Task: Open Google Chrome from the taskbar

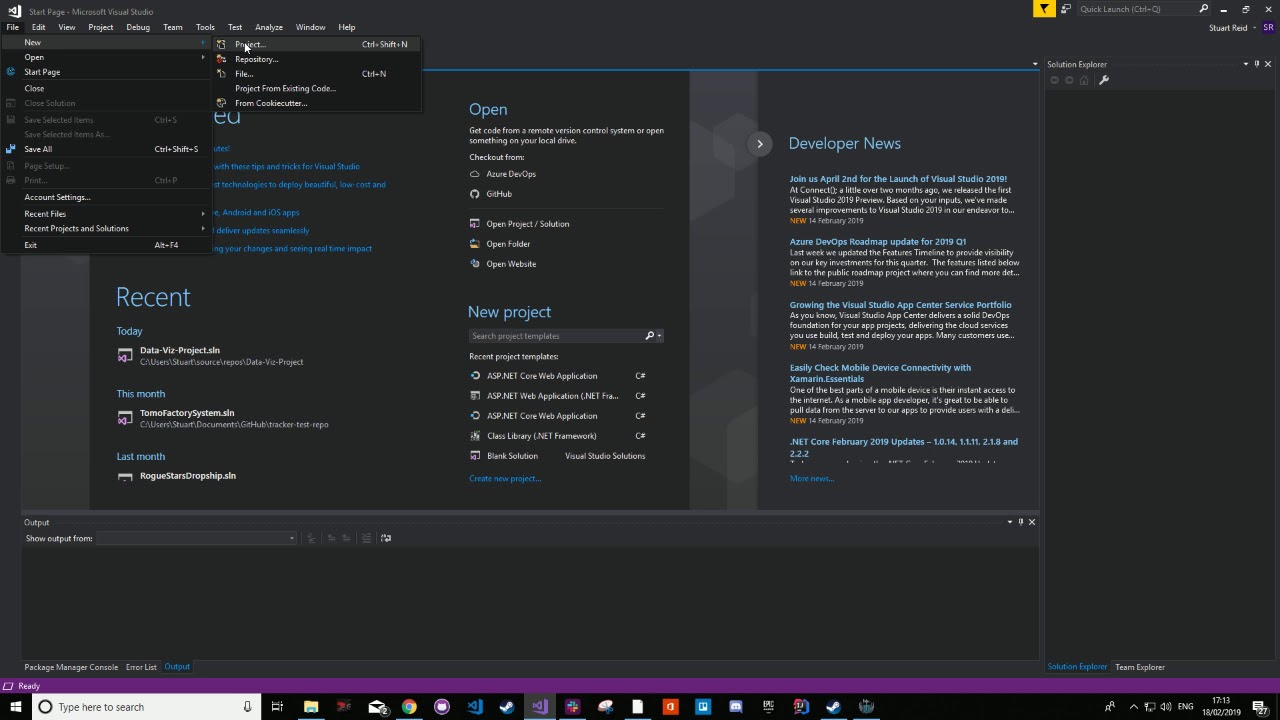Action: (409, 707)
